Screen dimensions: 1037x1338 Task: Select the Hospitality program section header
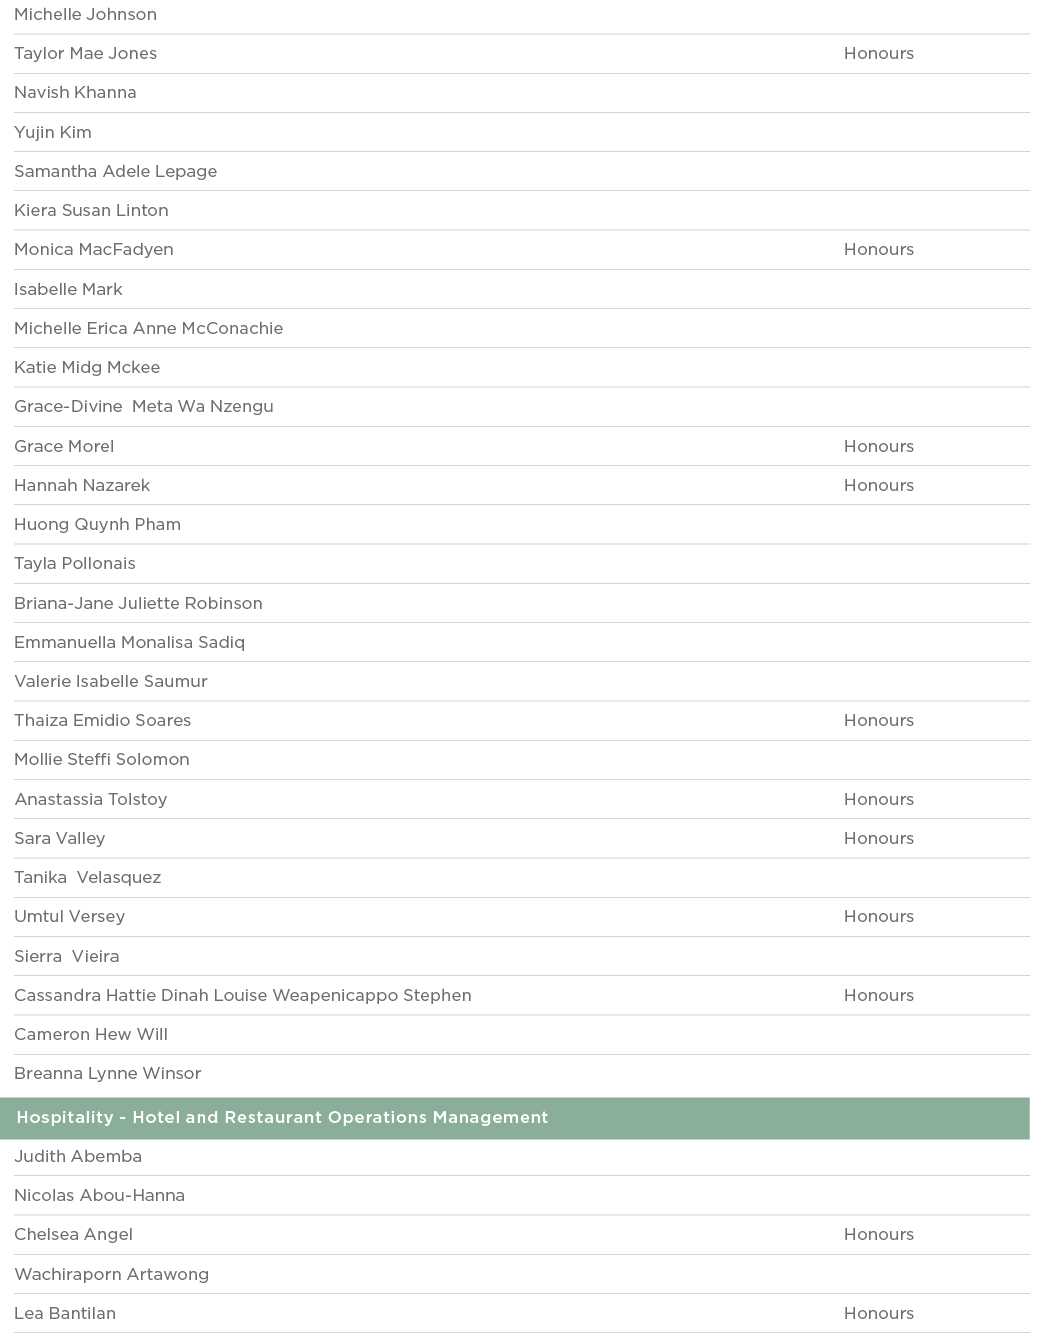(282, 1118)
